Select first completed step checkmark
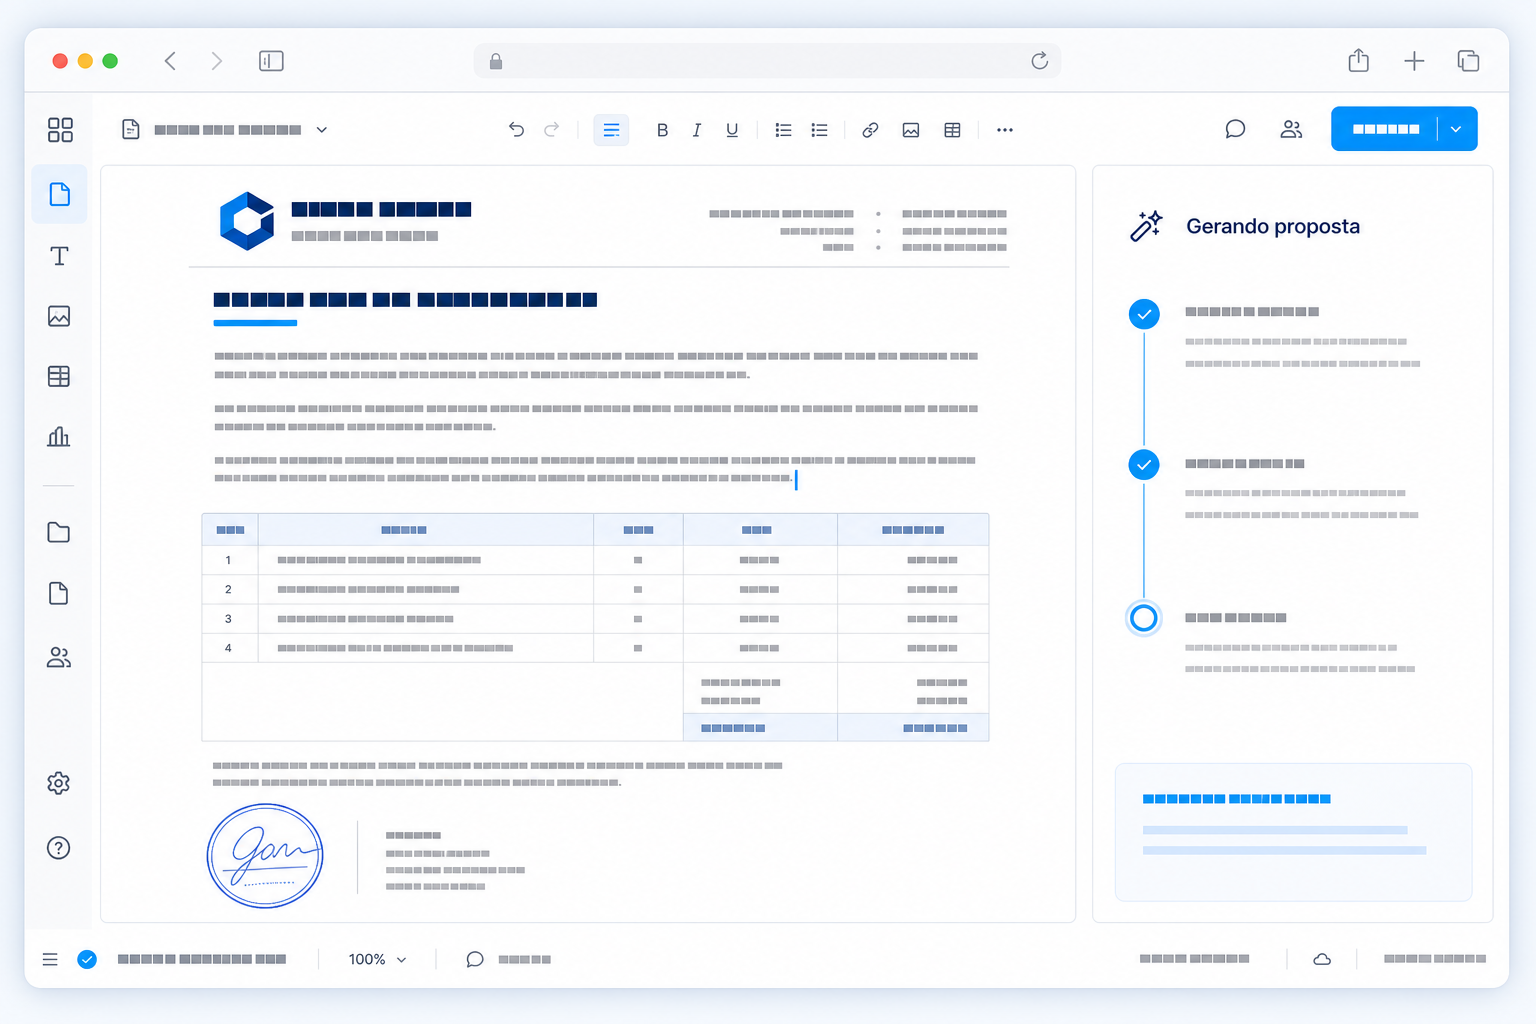Screen dimensions: 1536x1024 1144,314
